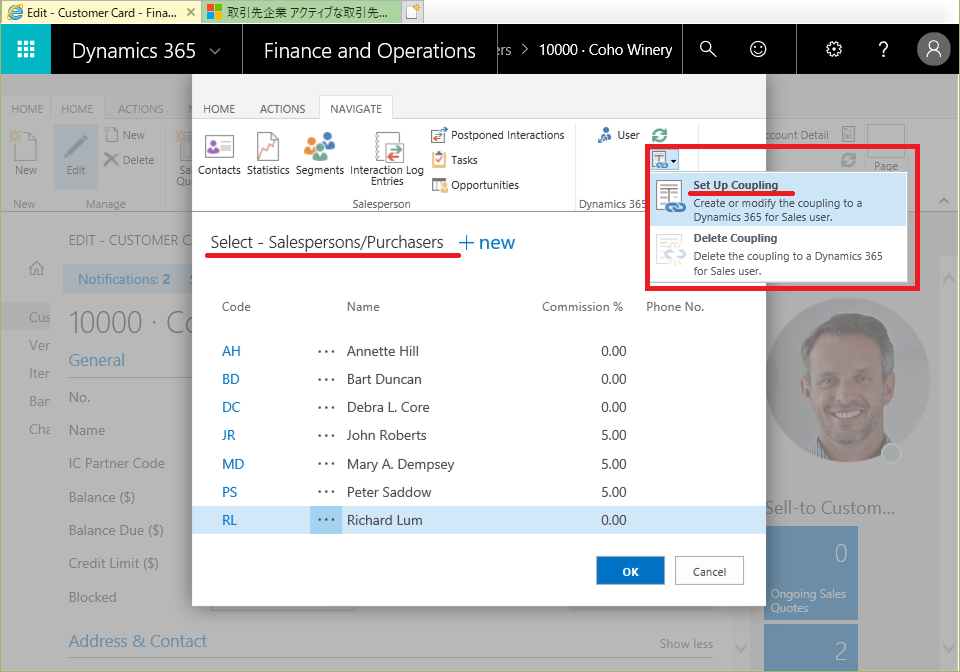The height and width of the screenshot is (672, 960).
Task: Open ellipsis menu for Debra L. Core
Action: pyautogui.click(x=326, y=408)
